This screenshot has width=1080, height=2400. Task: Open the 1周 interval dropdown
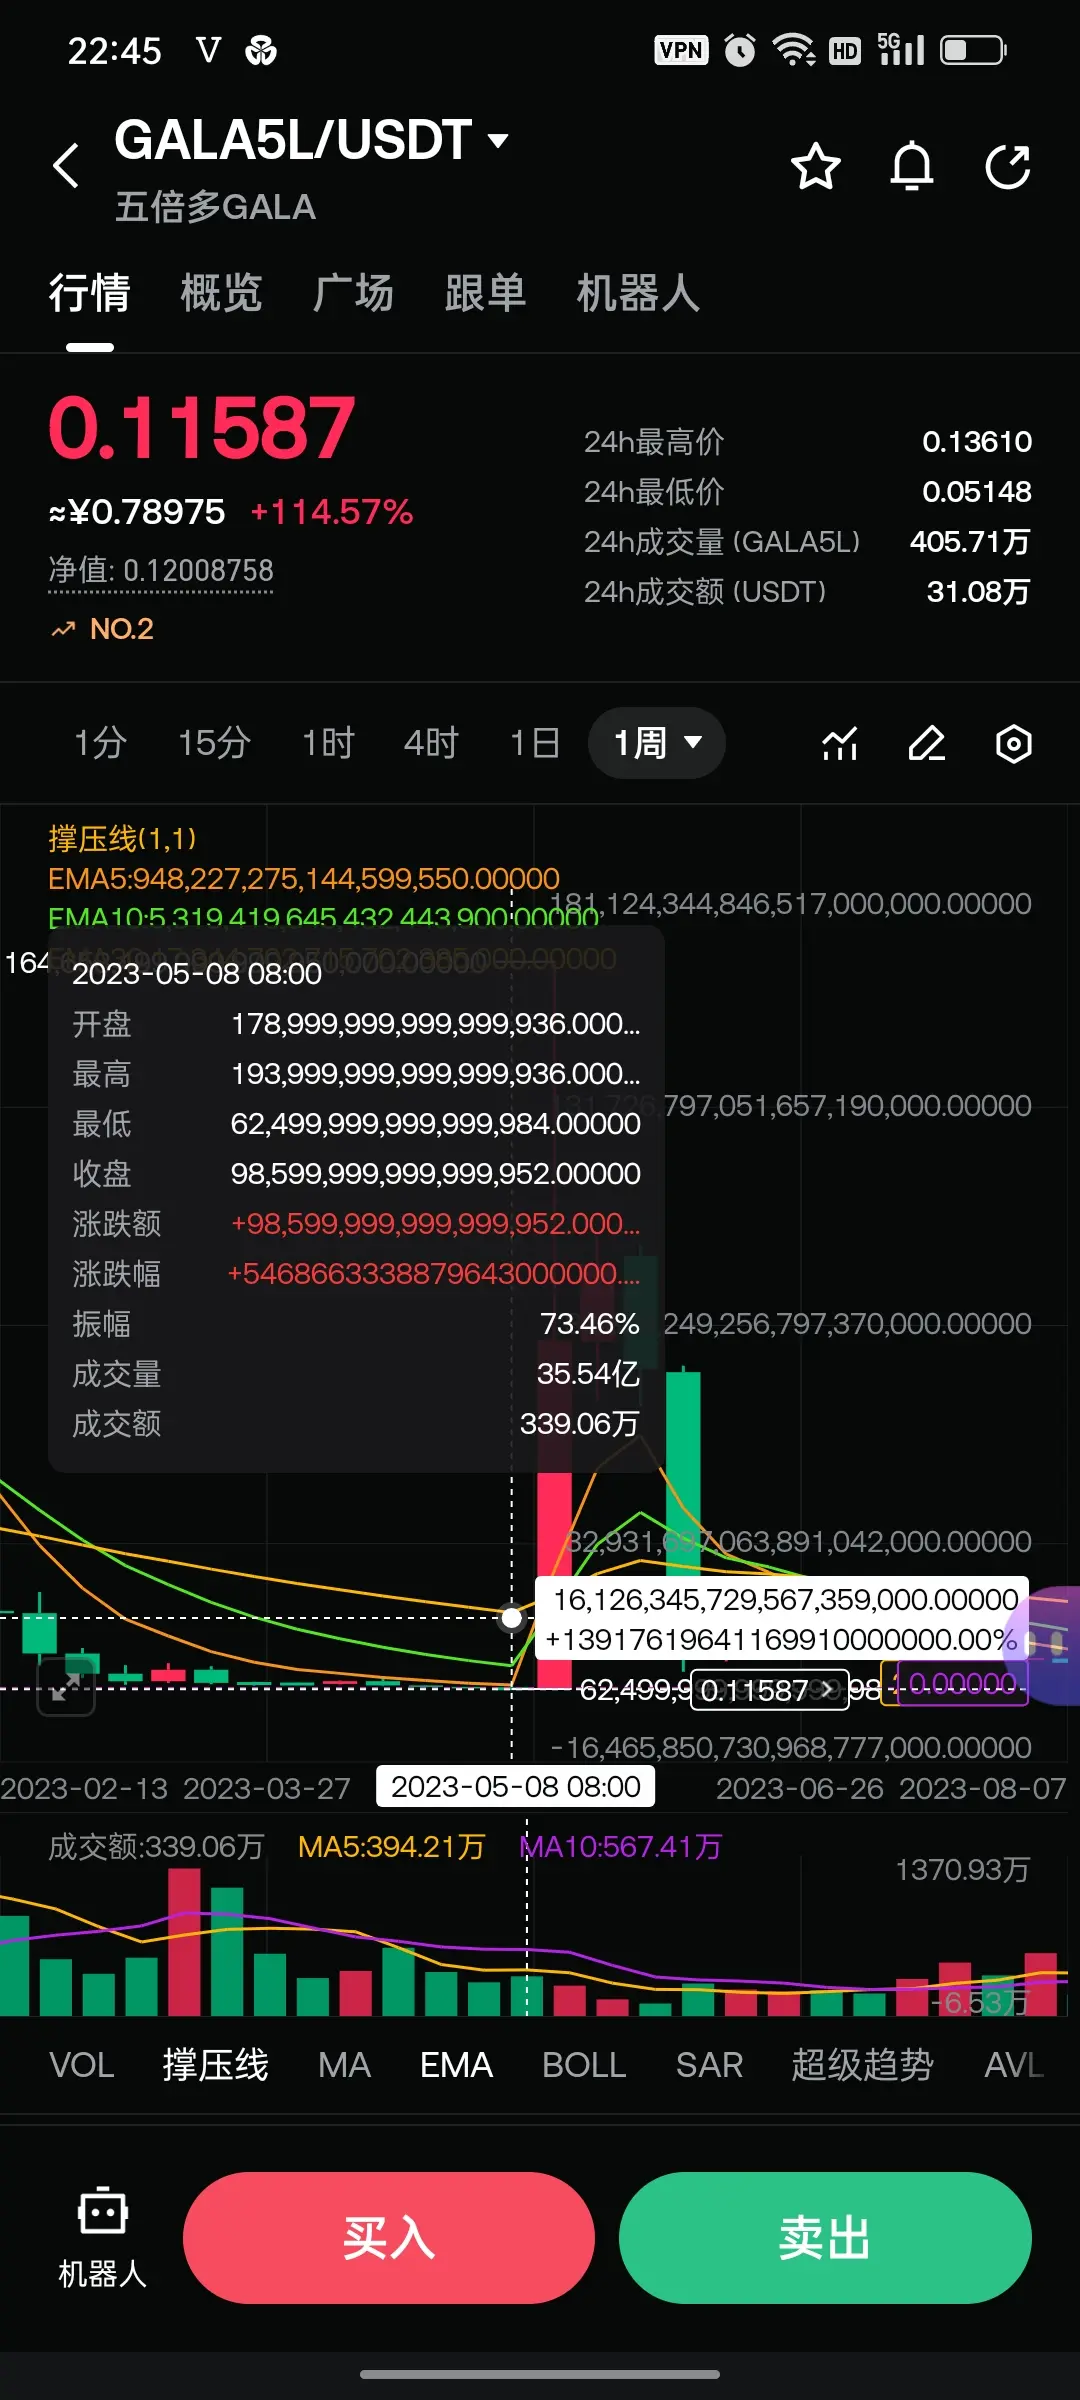(657, 743)
